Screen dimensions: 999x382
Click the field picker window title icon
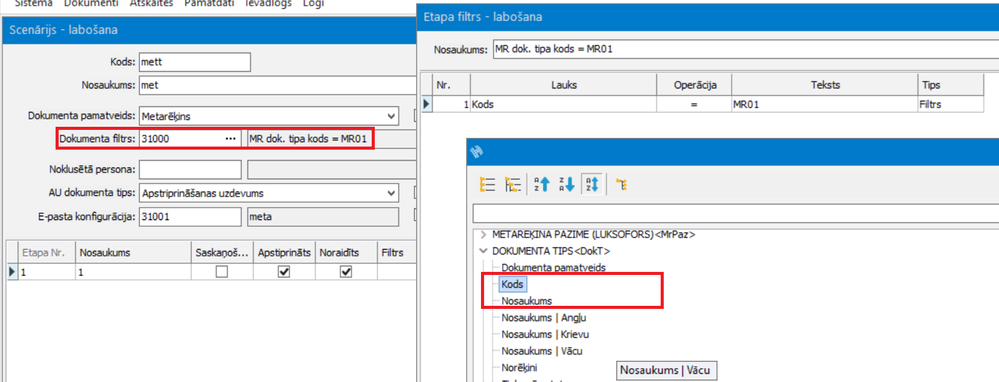click(x=477, y=152)
